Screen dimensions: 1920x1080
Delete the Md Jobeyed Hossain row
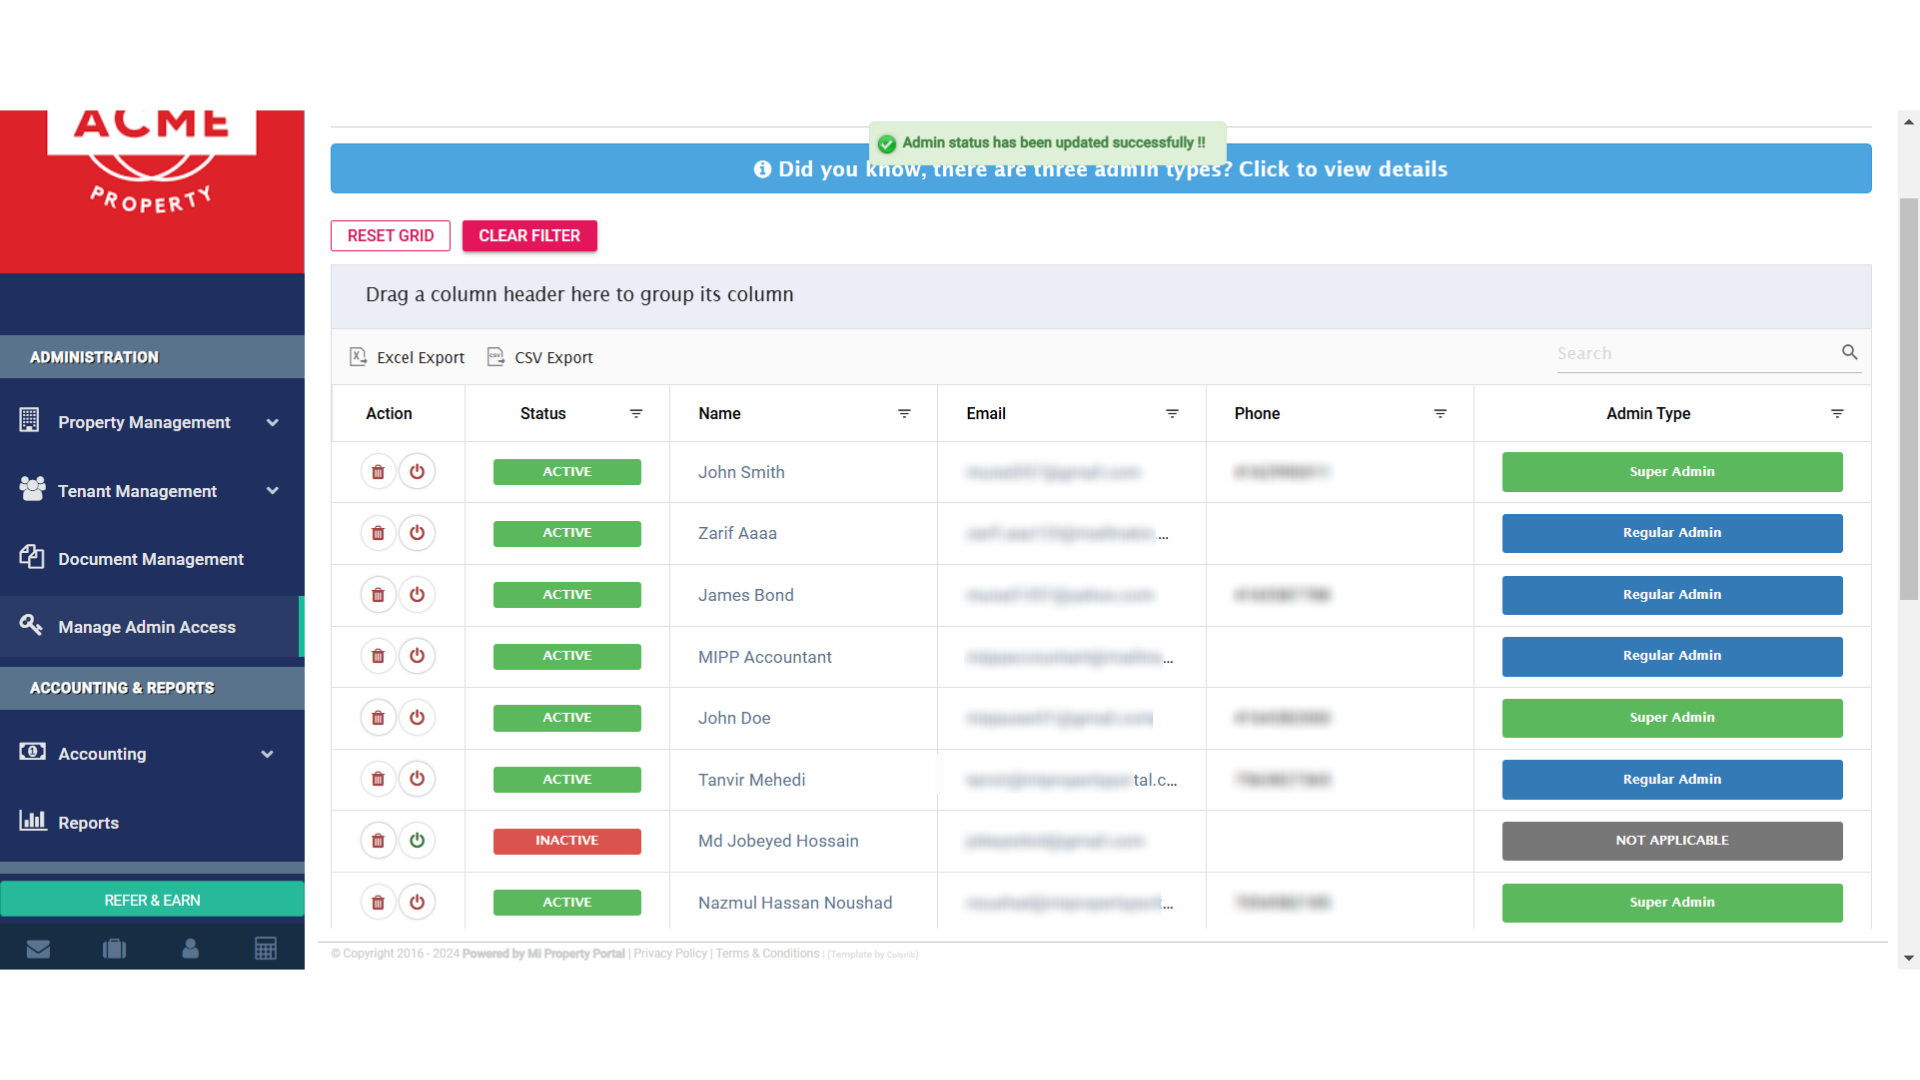[x=378, y=841]
